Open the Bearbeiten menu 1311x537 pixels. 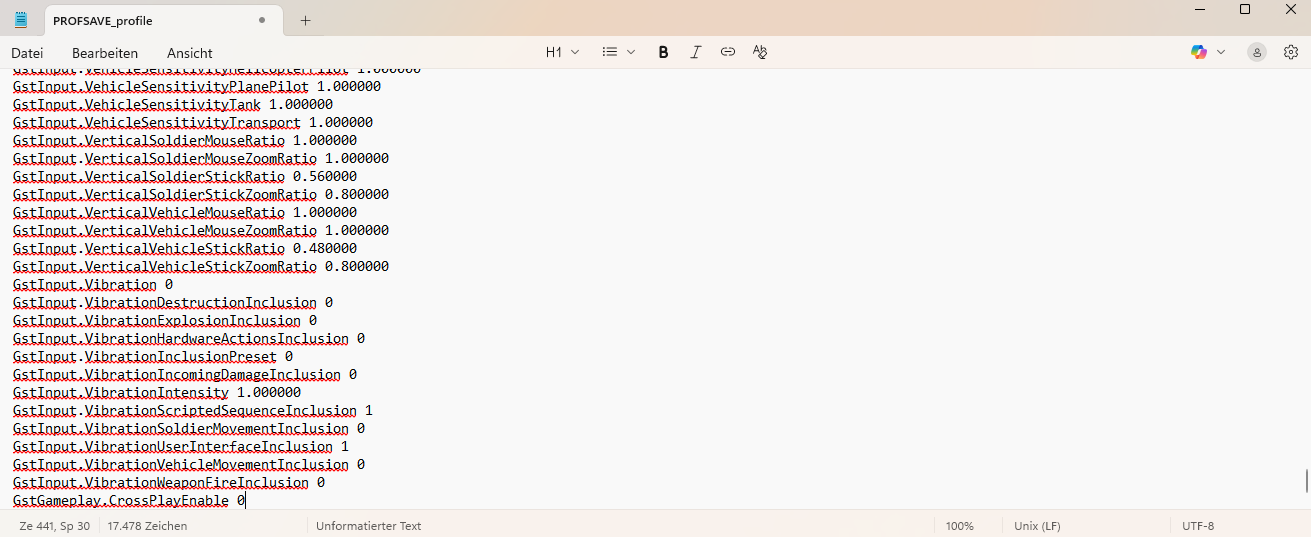105,53
